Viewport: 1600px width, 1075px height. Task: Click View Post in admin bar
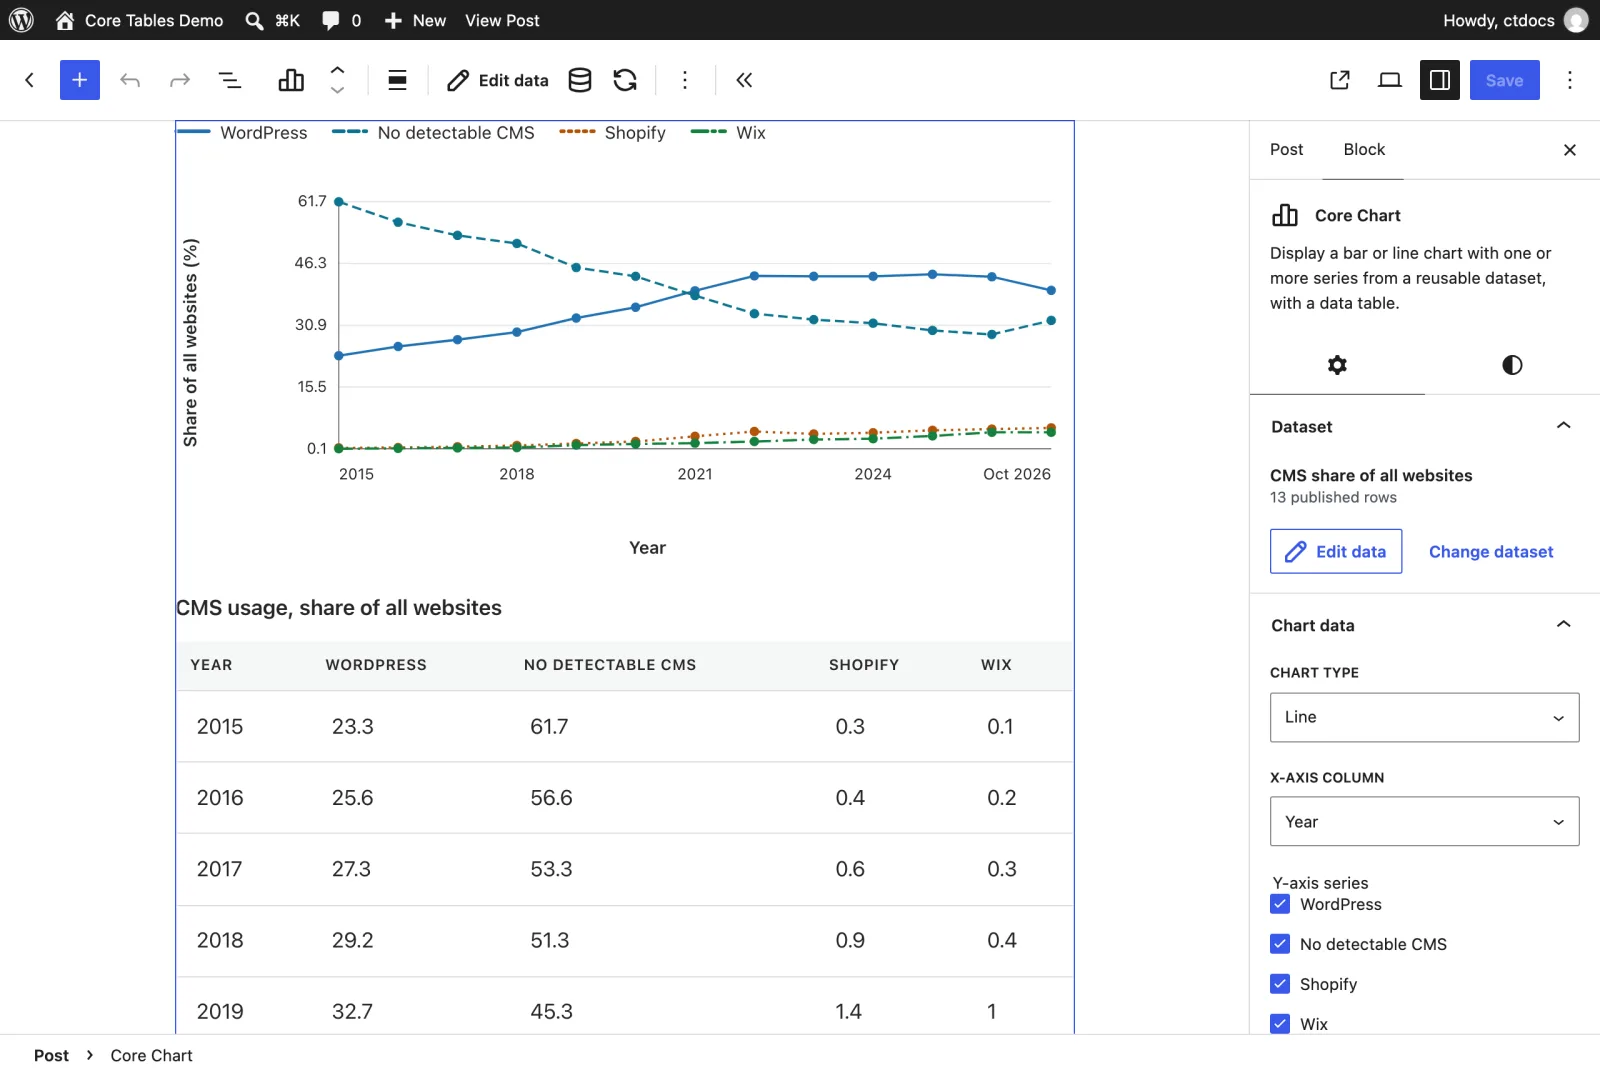(502, 20)
